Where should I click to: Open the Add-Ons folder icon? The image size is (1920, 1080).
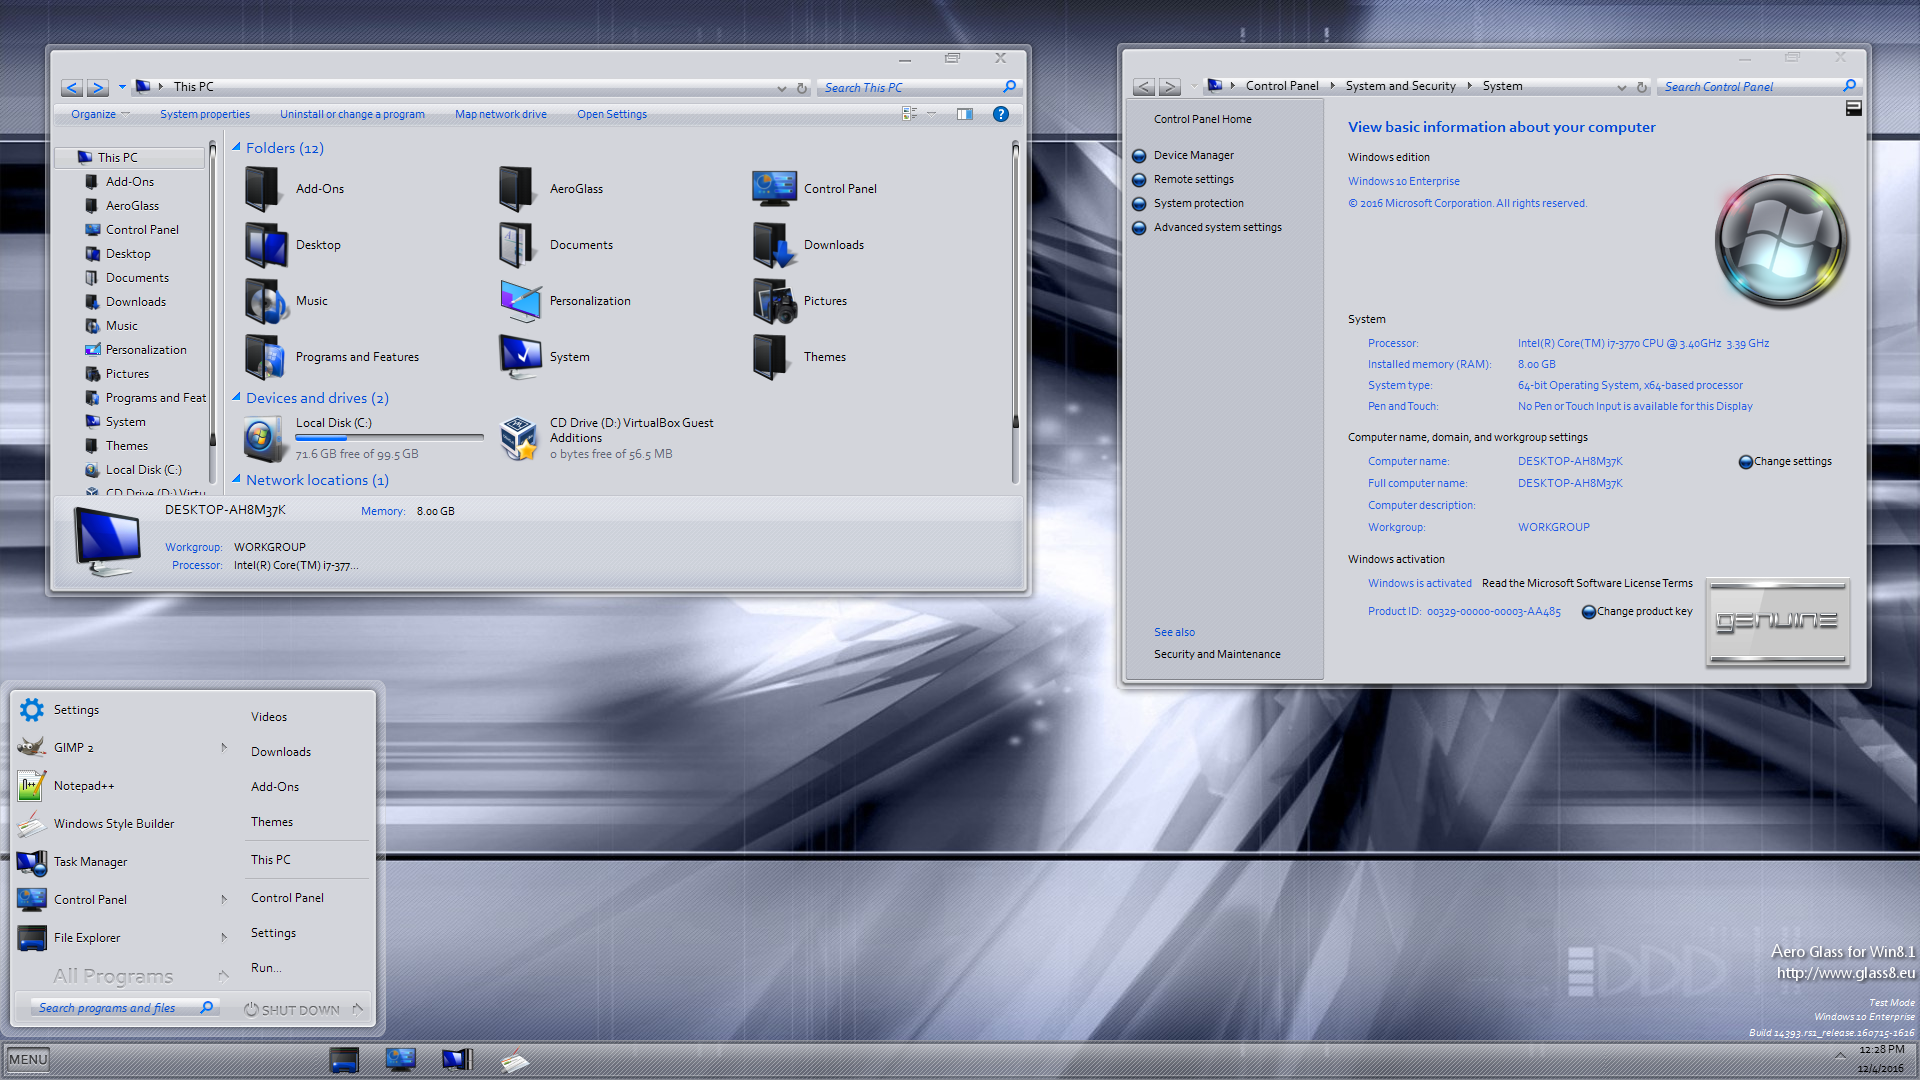pos(263,189)
